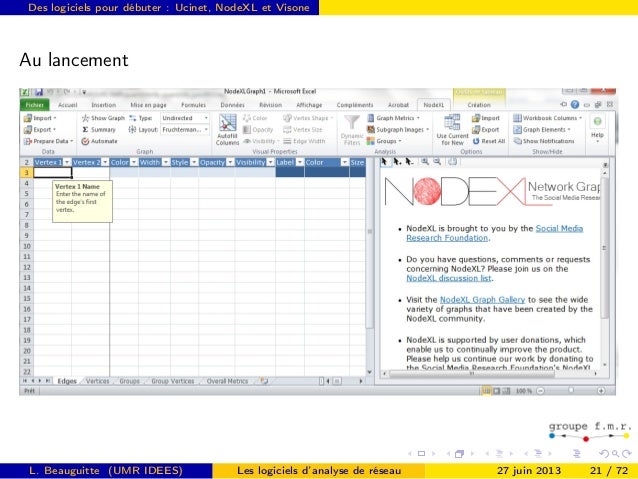This screenshot has height=479, width=638.
Task: Switch to the Vertices worksheet tab
Action: click(x=98, y=381)
